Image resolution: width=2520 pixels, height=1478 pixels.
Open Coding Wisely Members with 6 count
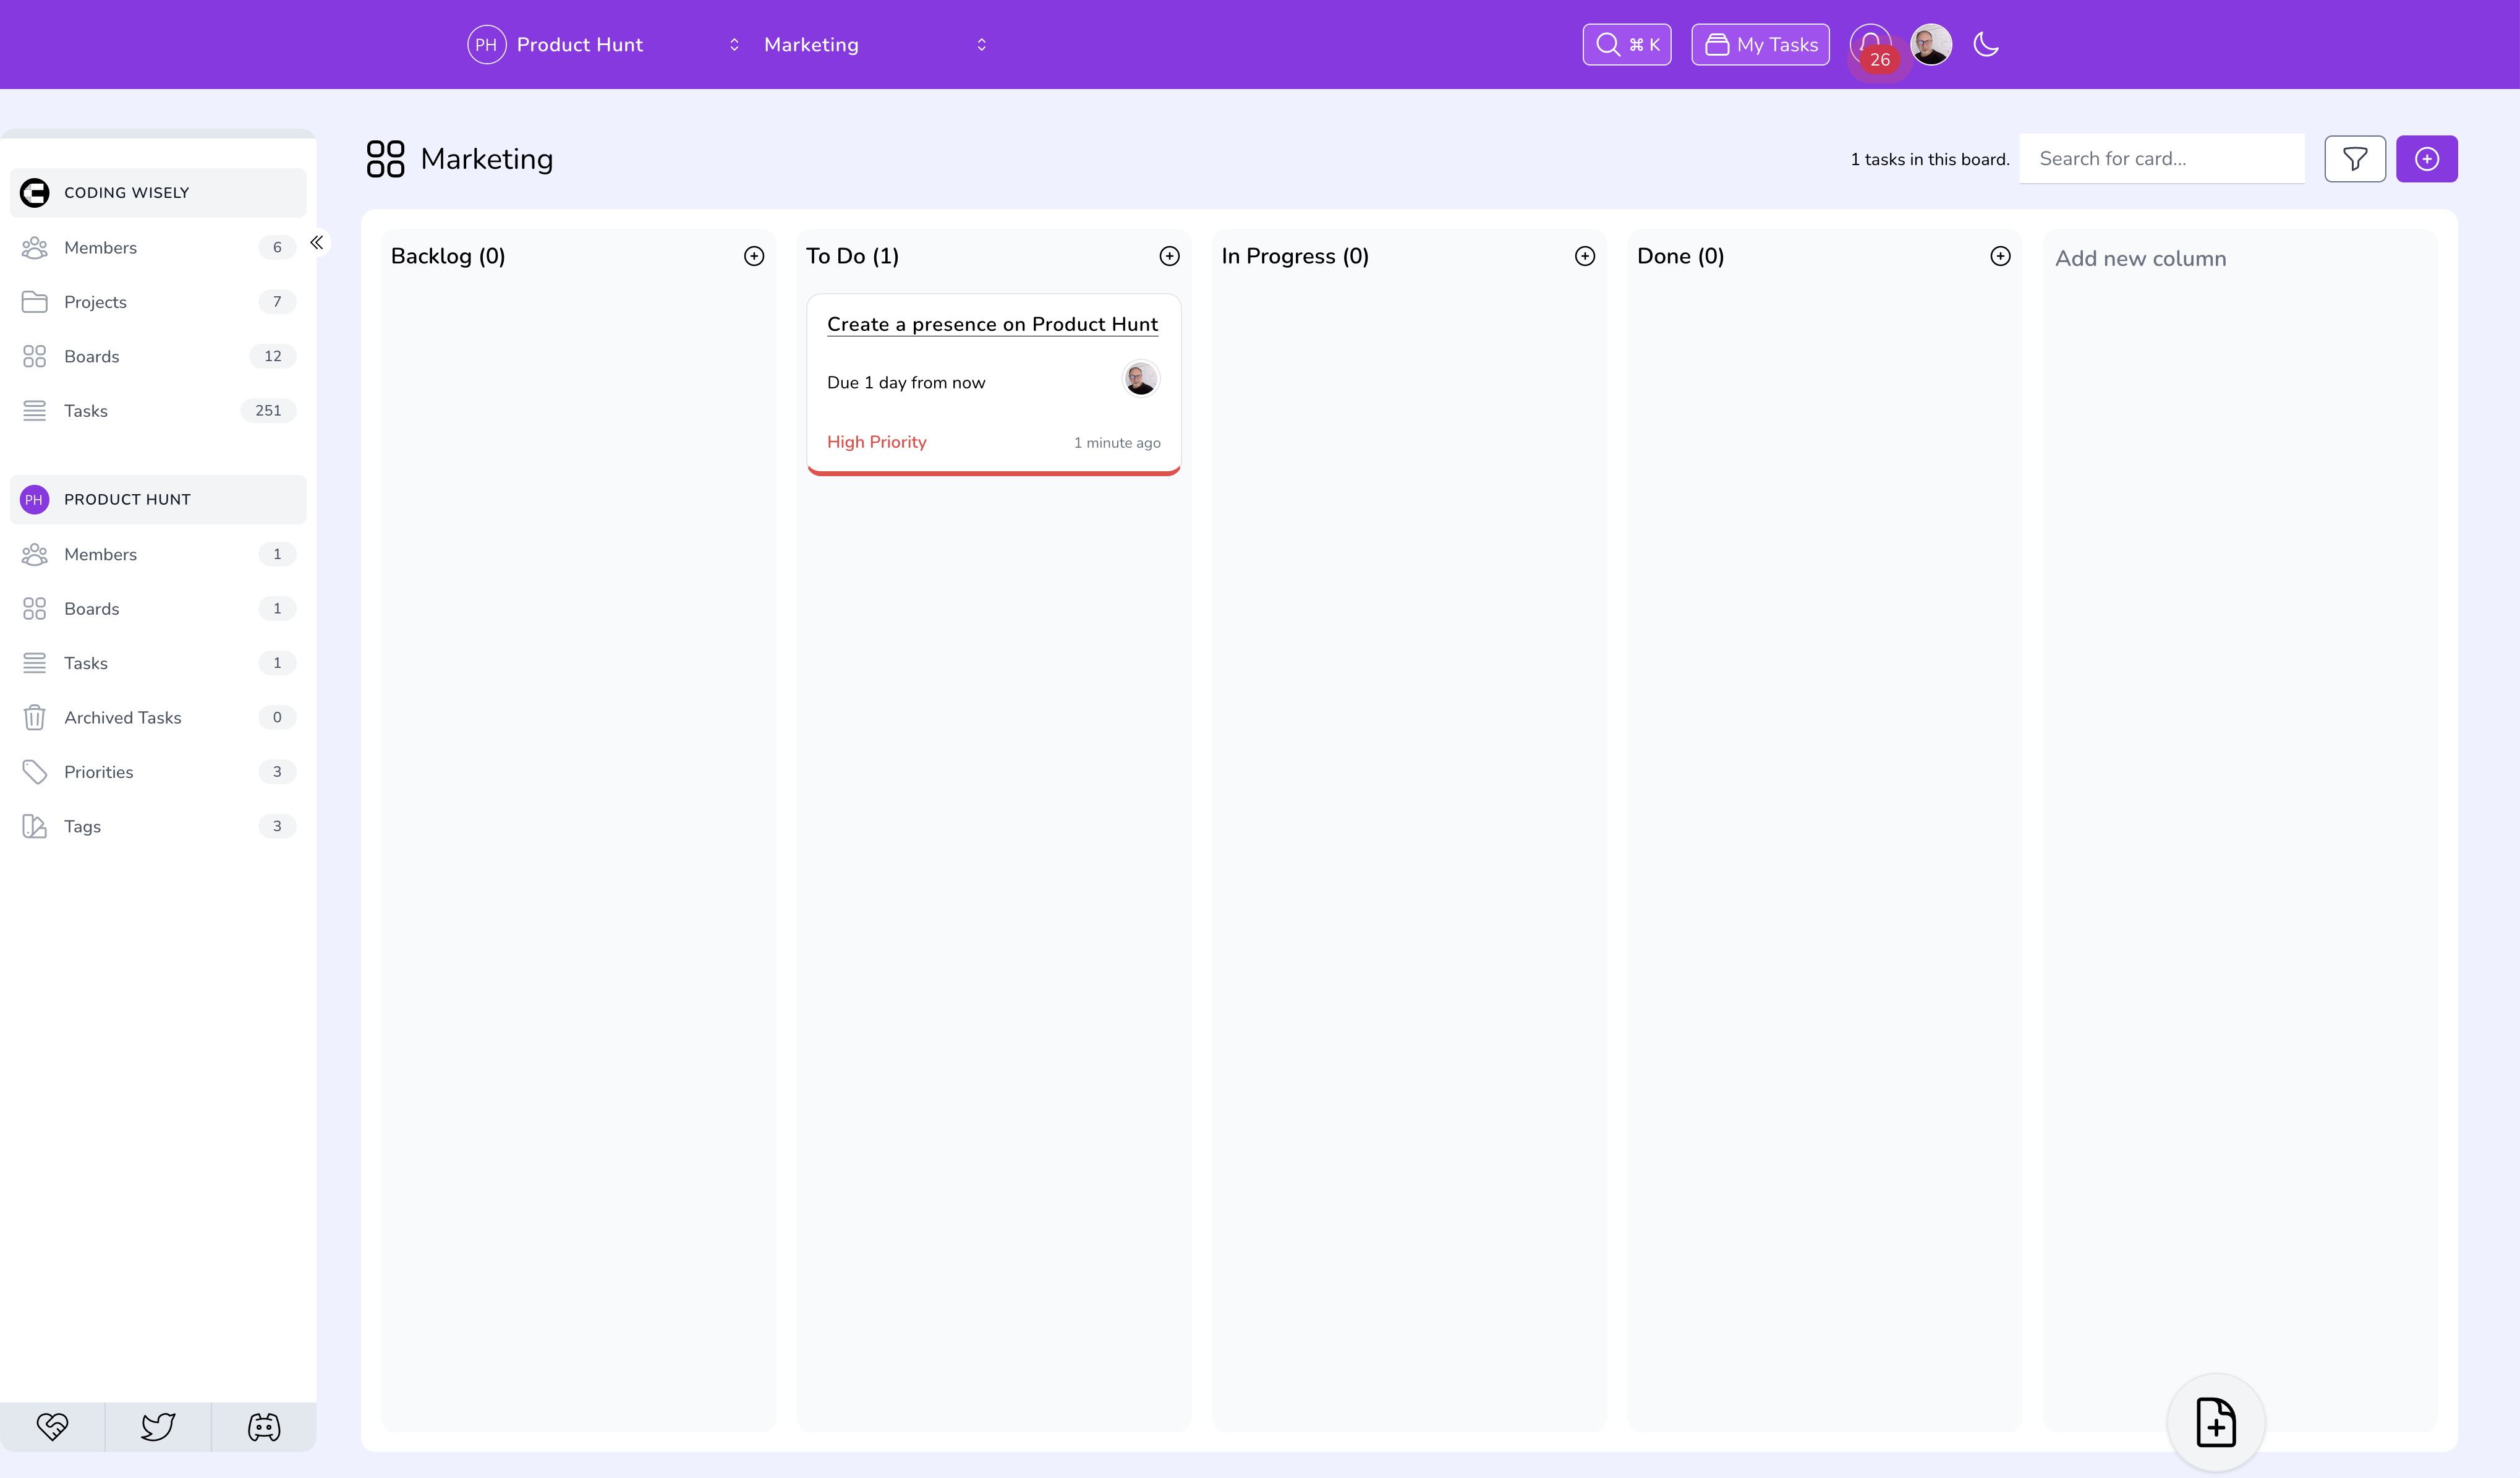click(x=158, y=248)
